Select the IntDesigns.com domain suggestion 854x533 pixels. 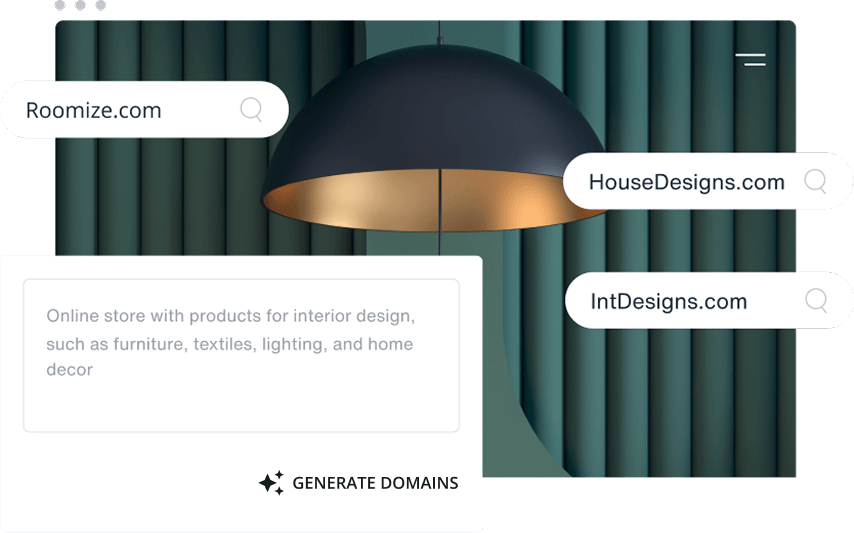point(708,300)
